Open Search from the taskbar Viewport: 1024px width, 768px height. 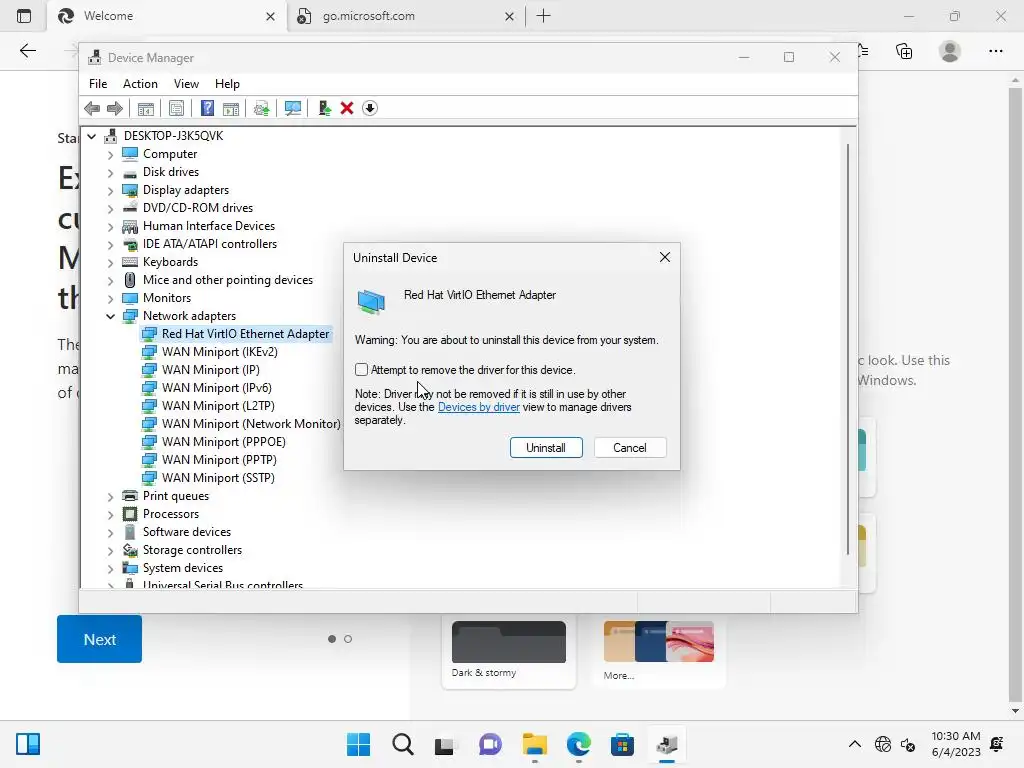(x=402, y=744)
